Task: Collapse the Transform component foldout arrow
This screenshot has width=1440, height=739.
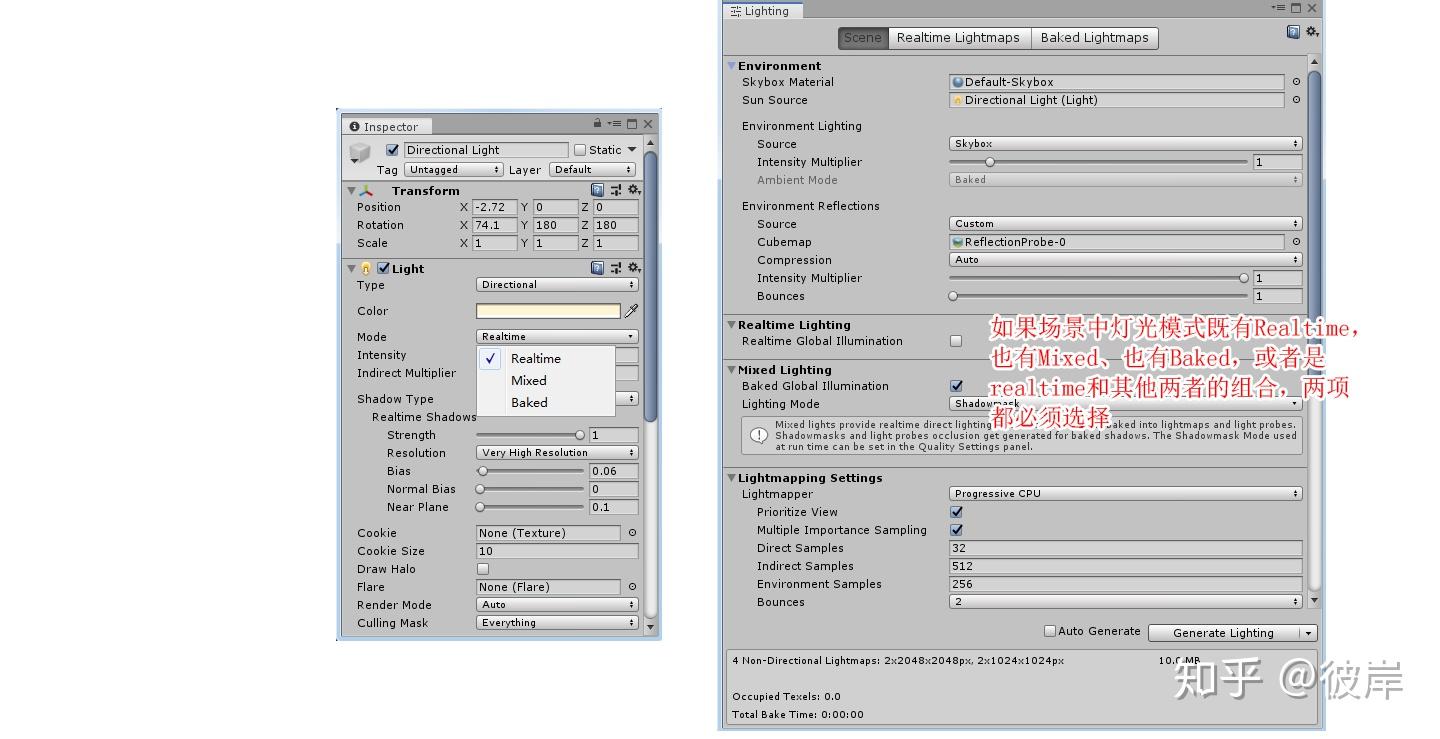Action: point(351,190)
